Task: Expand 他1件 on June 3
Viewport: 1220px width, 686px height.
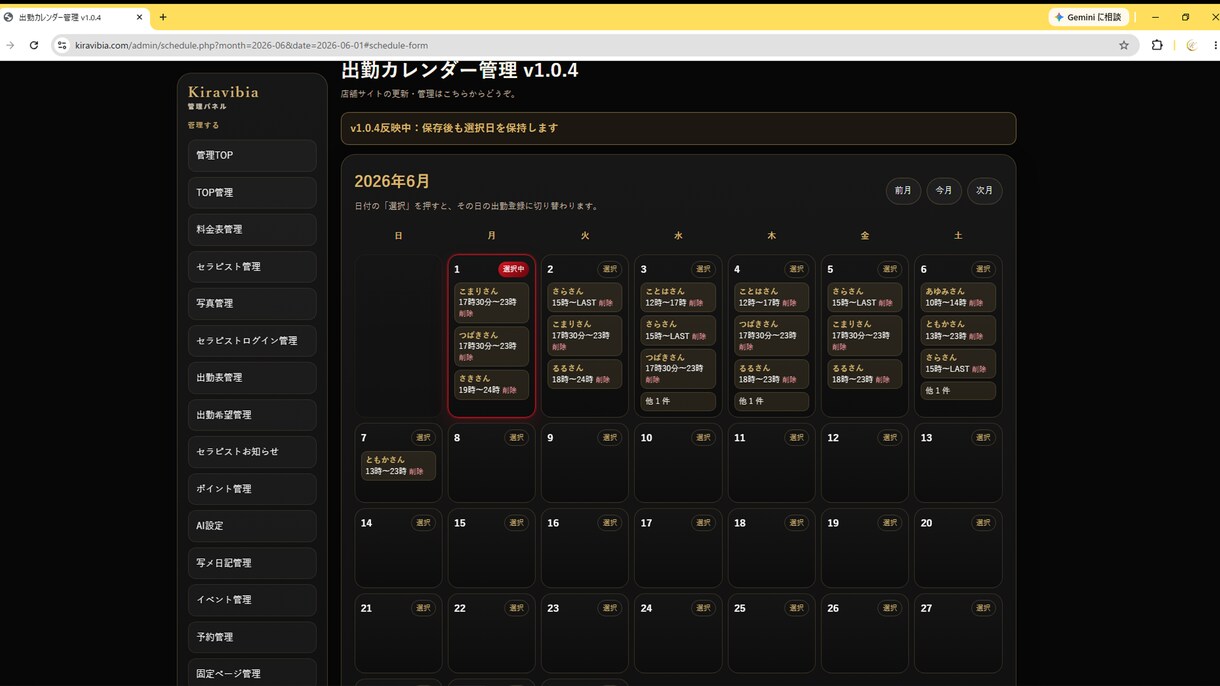Action: point(678,401)
